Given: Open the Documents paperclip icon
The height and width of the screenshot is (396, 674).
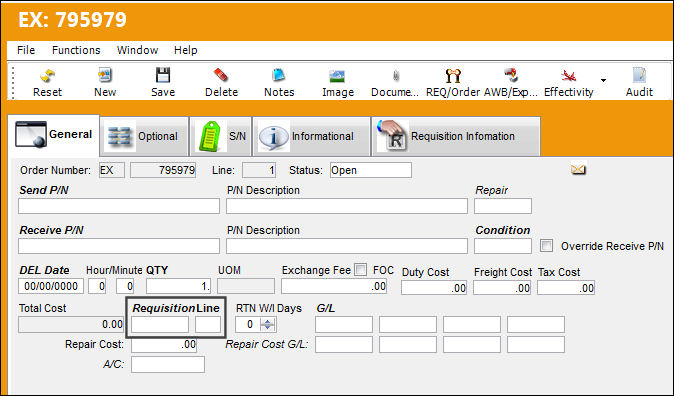Looking at the screenshot, I should coord(395,83).
